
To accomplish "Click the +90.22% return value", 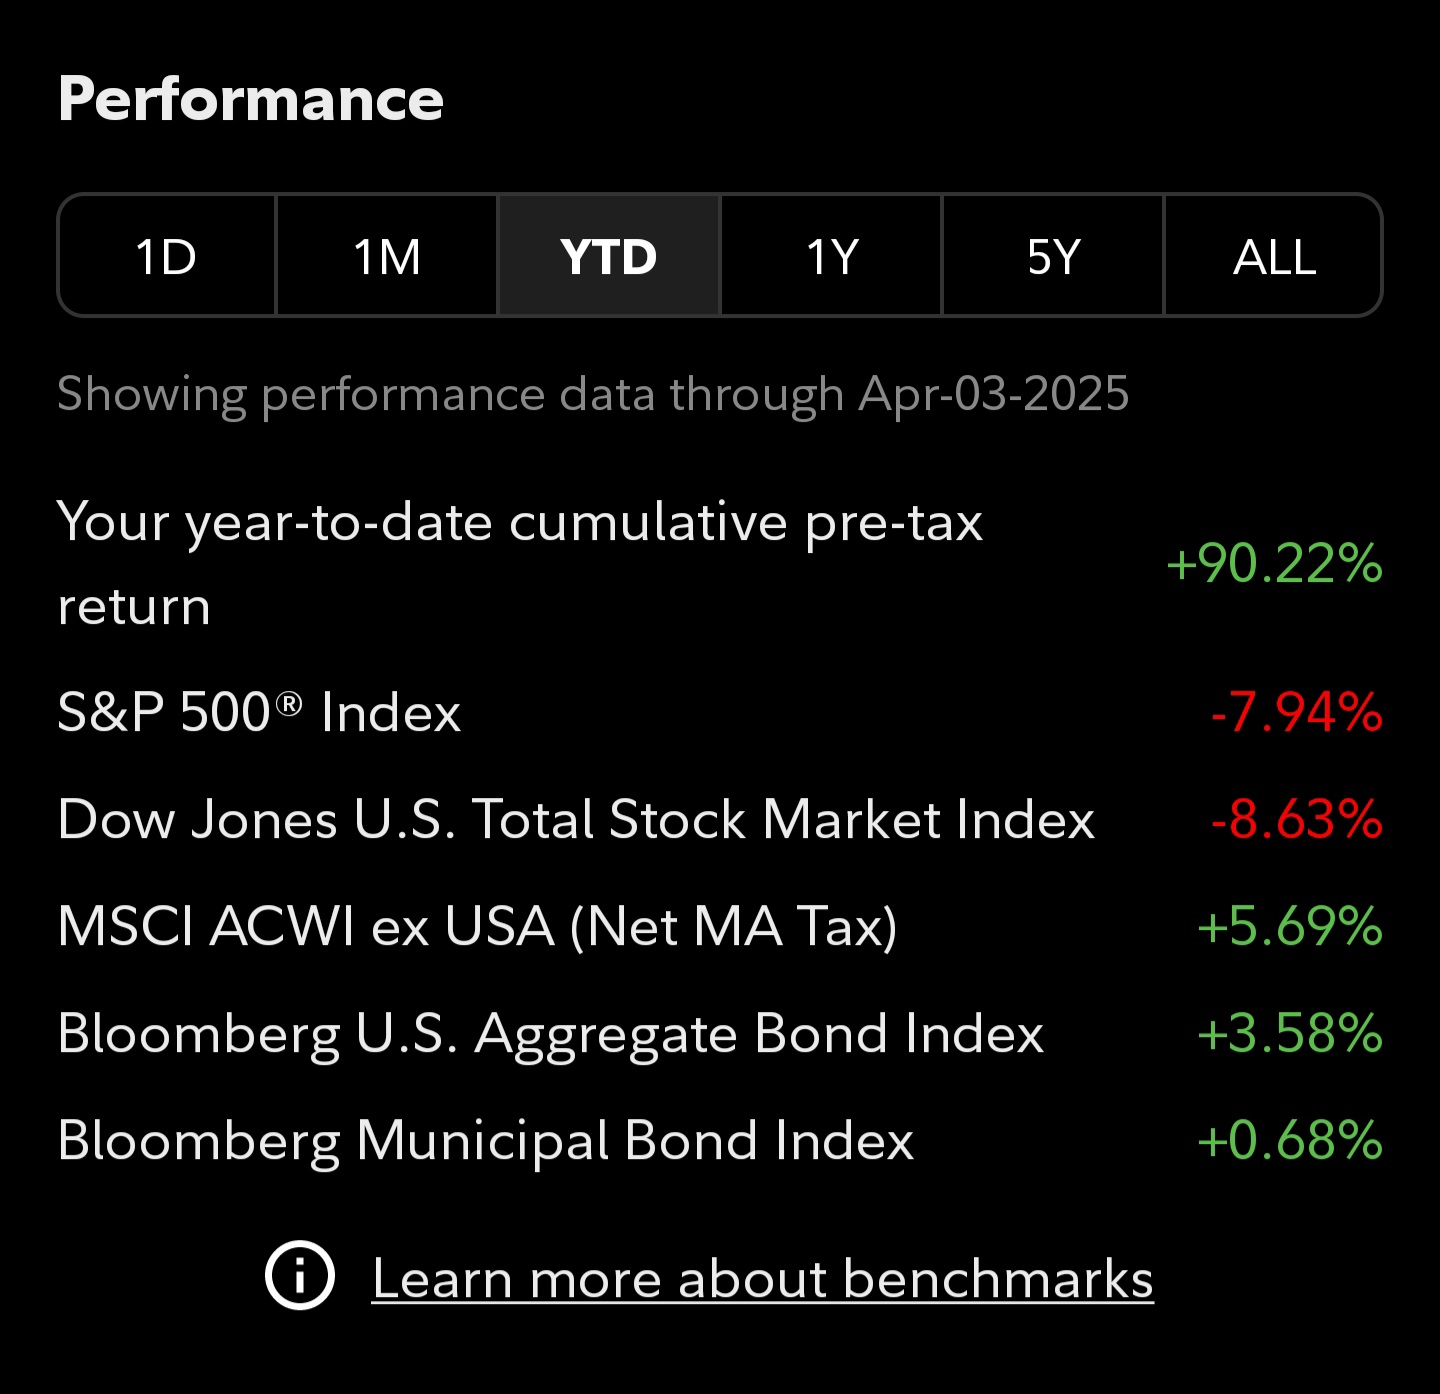I will (x=1274, y=563).
